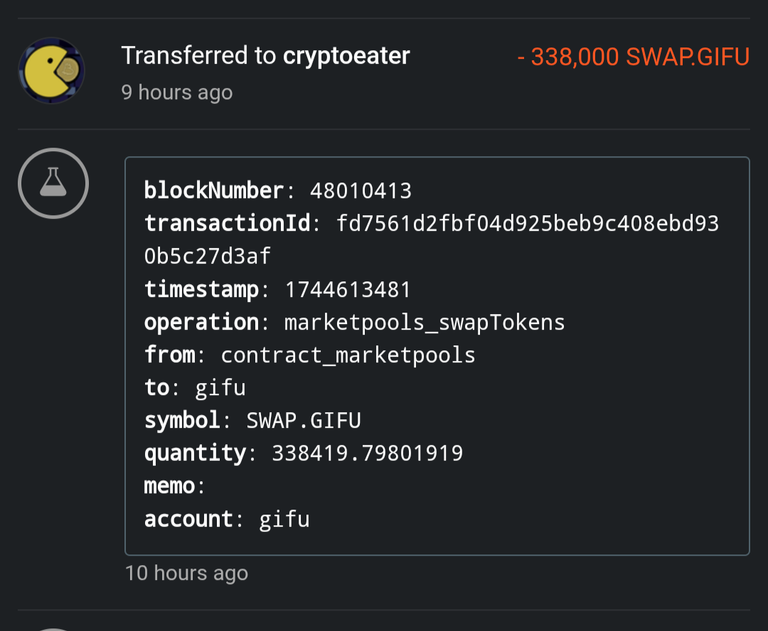Viewport: 768px width, 631px height.
Task: Click the flask icon in the circle
Action: pos(53,183)
